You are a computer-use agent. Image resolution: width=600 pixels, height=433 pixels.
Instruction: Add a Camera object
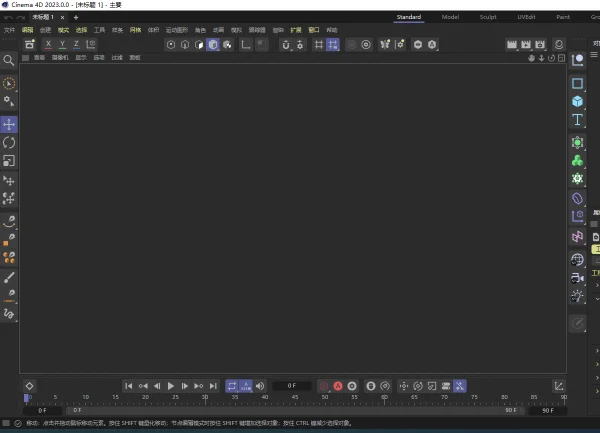577,278
